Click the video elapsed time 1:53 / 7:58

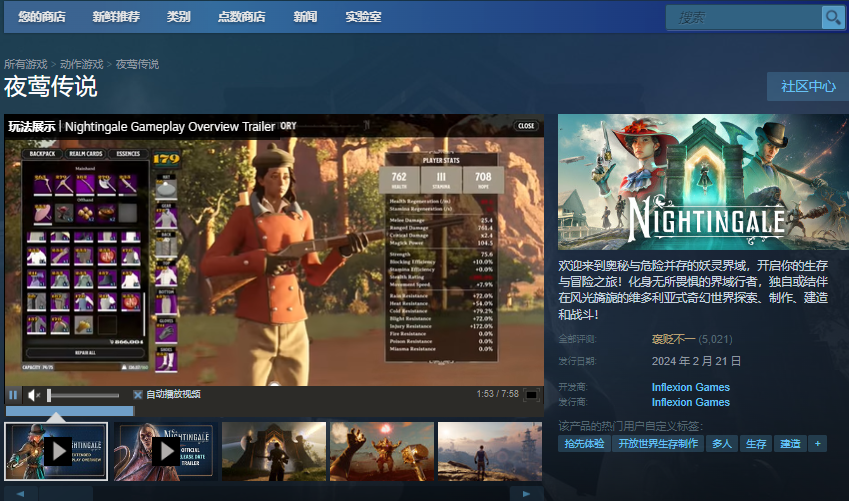[498, 394]
